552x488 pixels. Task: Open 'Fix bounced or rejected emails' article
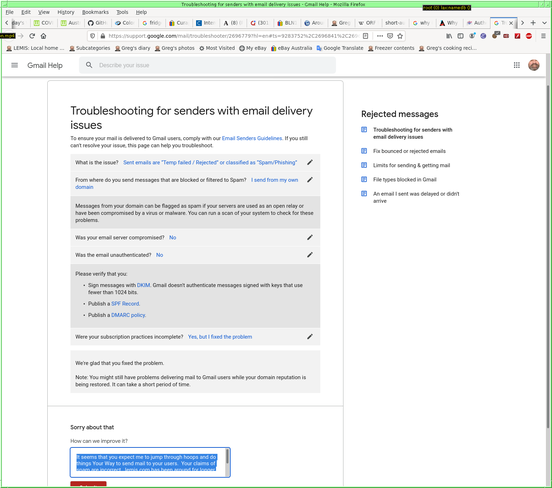tap(409, 151)
